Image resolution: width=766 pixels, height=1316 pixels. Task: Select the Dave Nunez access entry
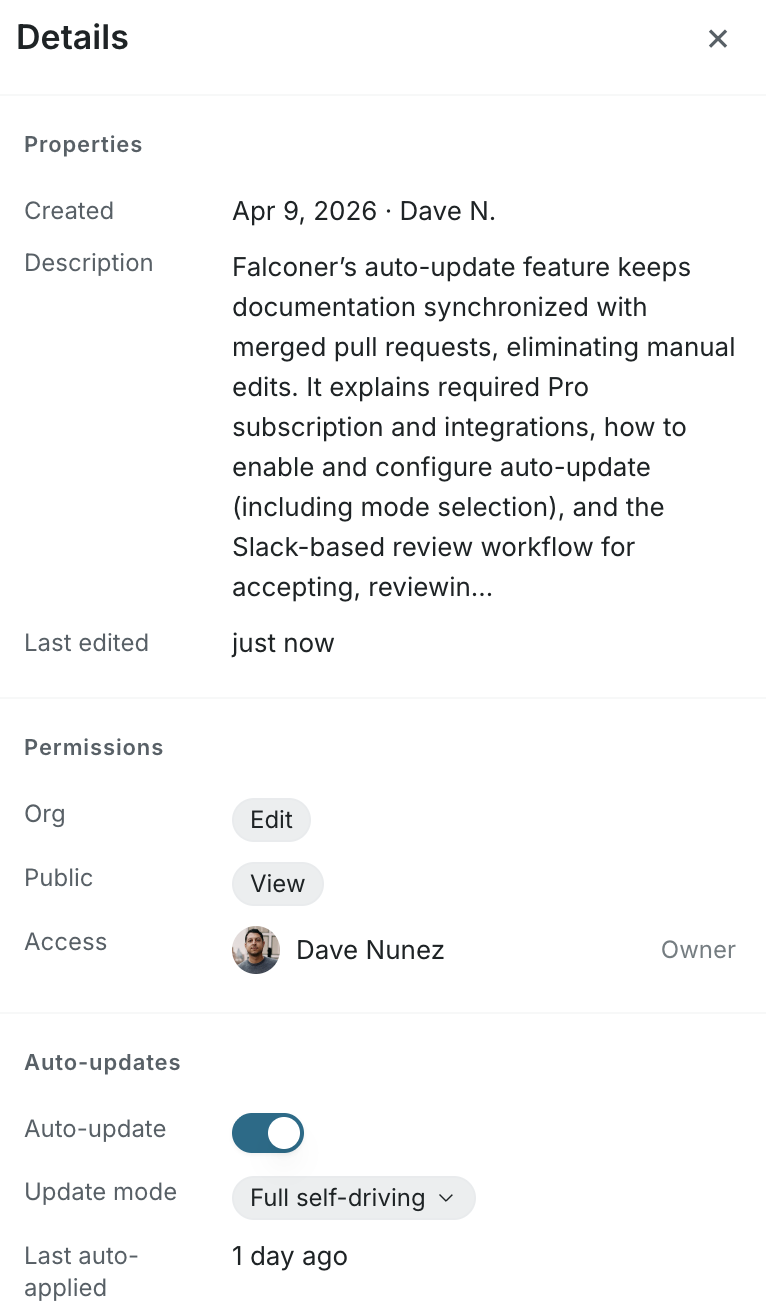click(484, 950)
